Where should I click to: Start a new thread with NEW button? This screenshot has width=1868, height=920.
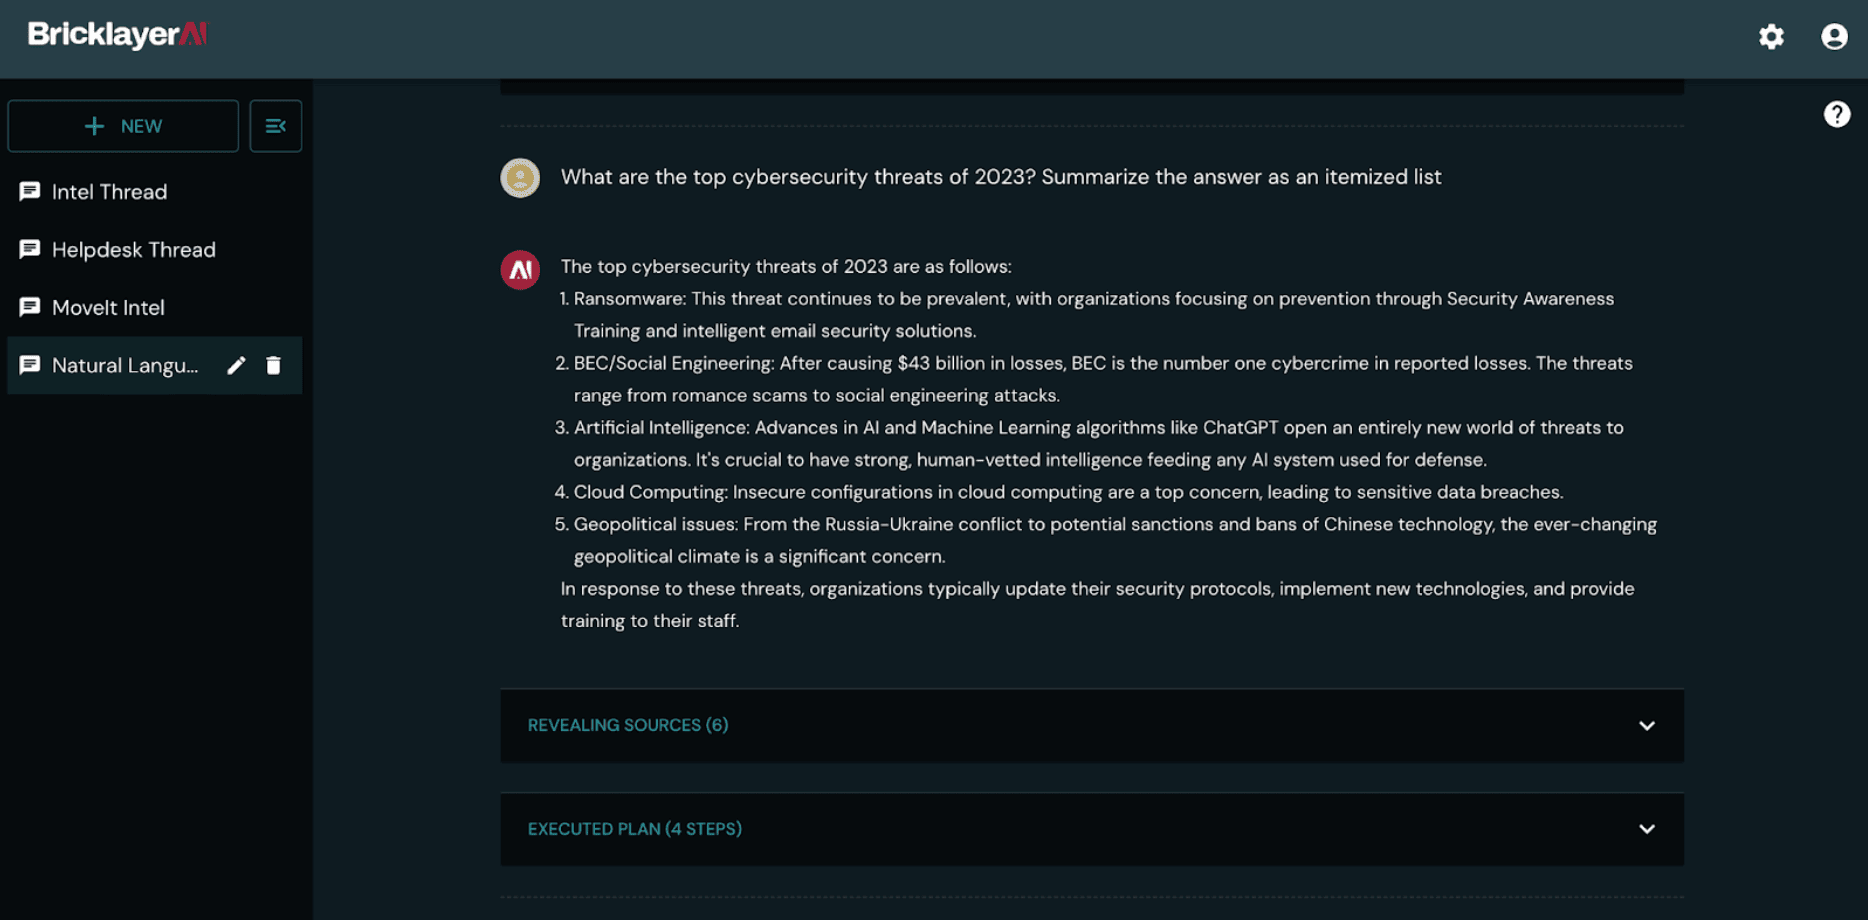click(123, 126)
